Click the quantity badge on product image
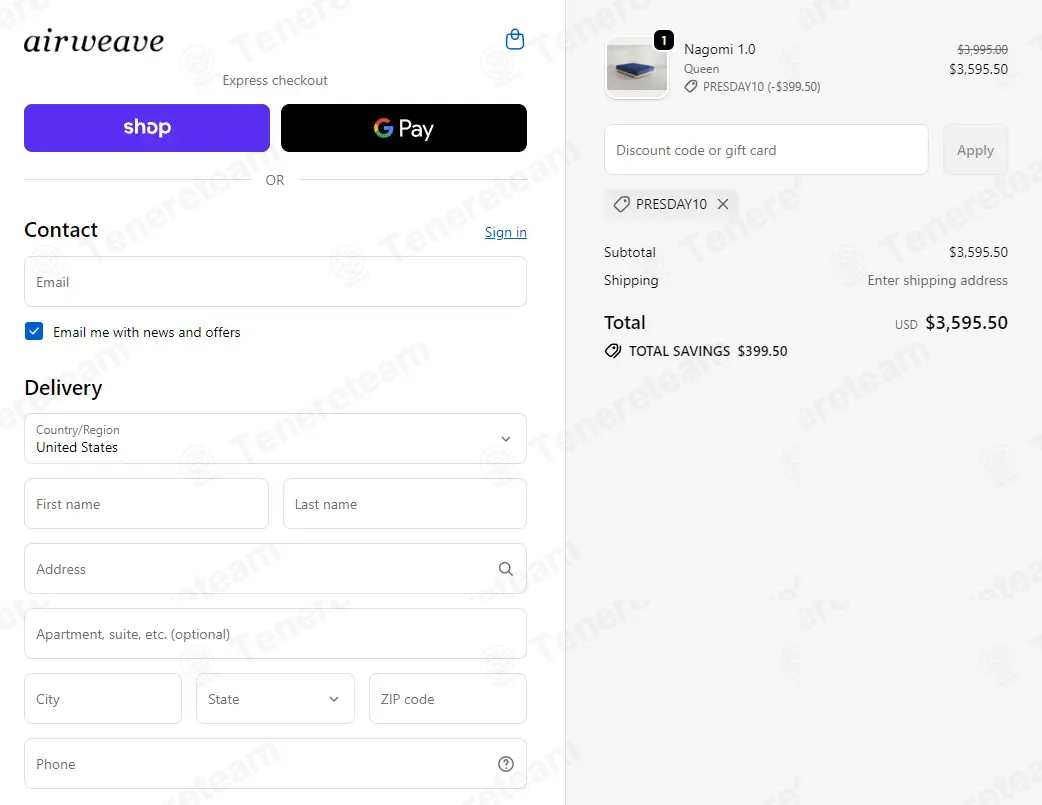The image size is (1042, 805). click(664, 40)
